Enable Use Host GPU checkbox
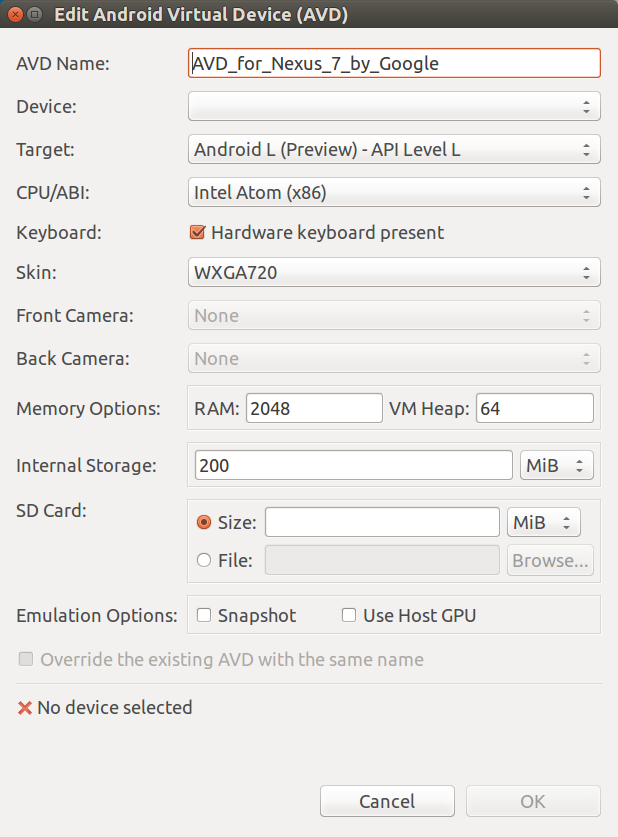618x837 pixels. click(x=349, y=615)
